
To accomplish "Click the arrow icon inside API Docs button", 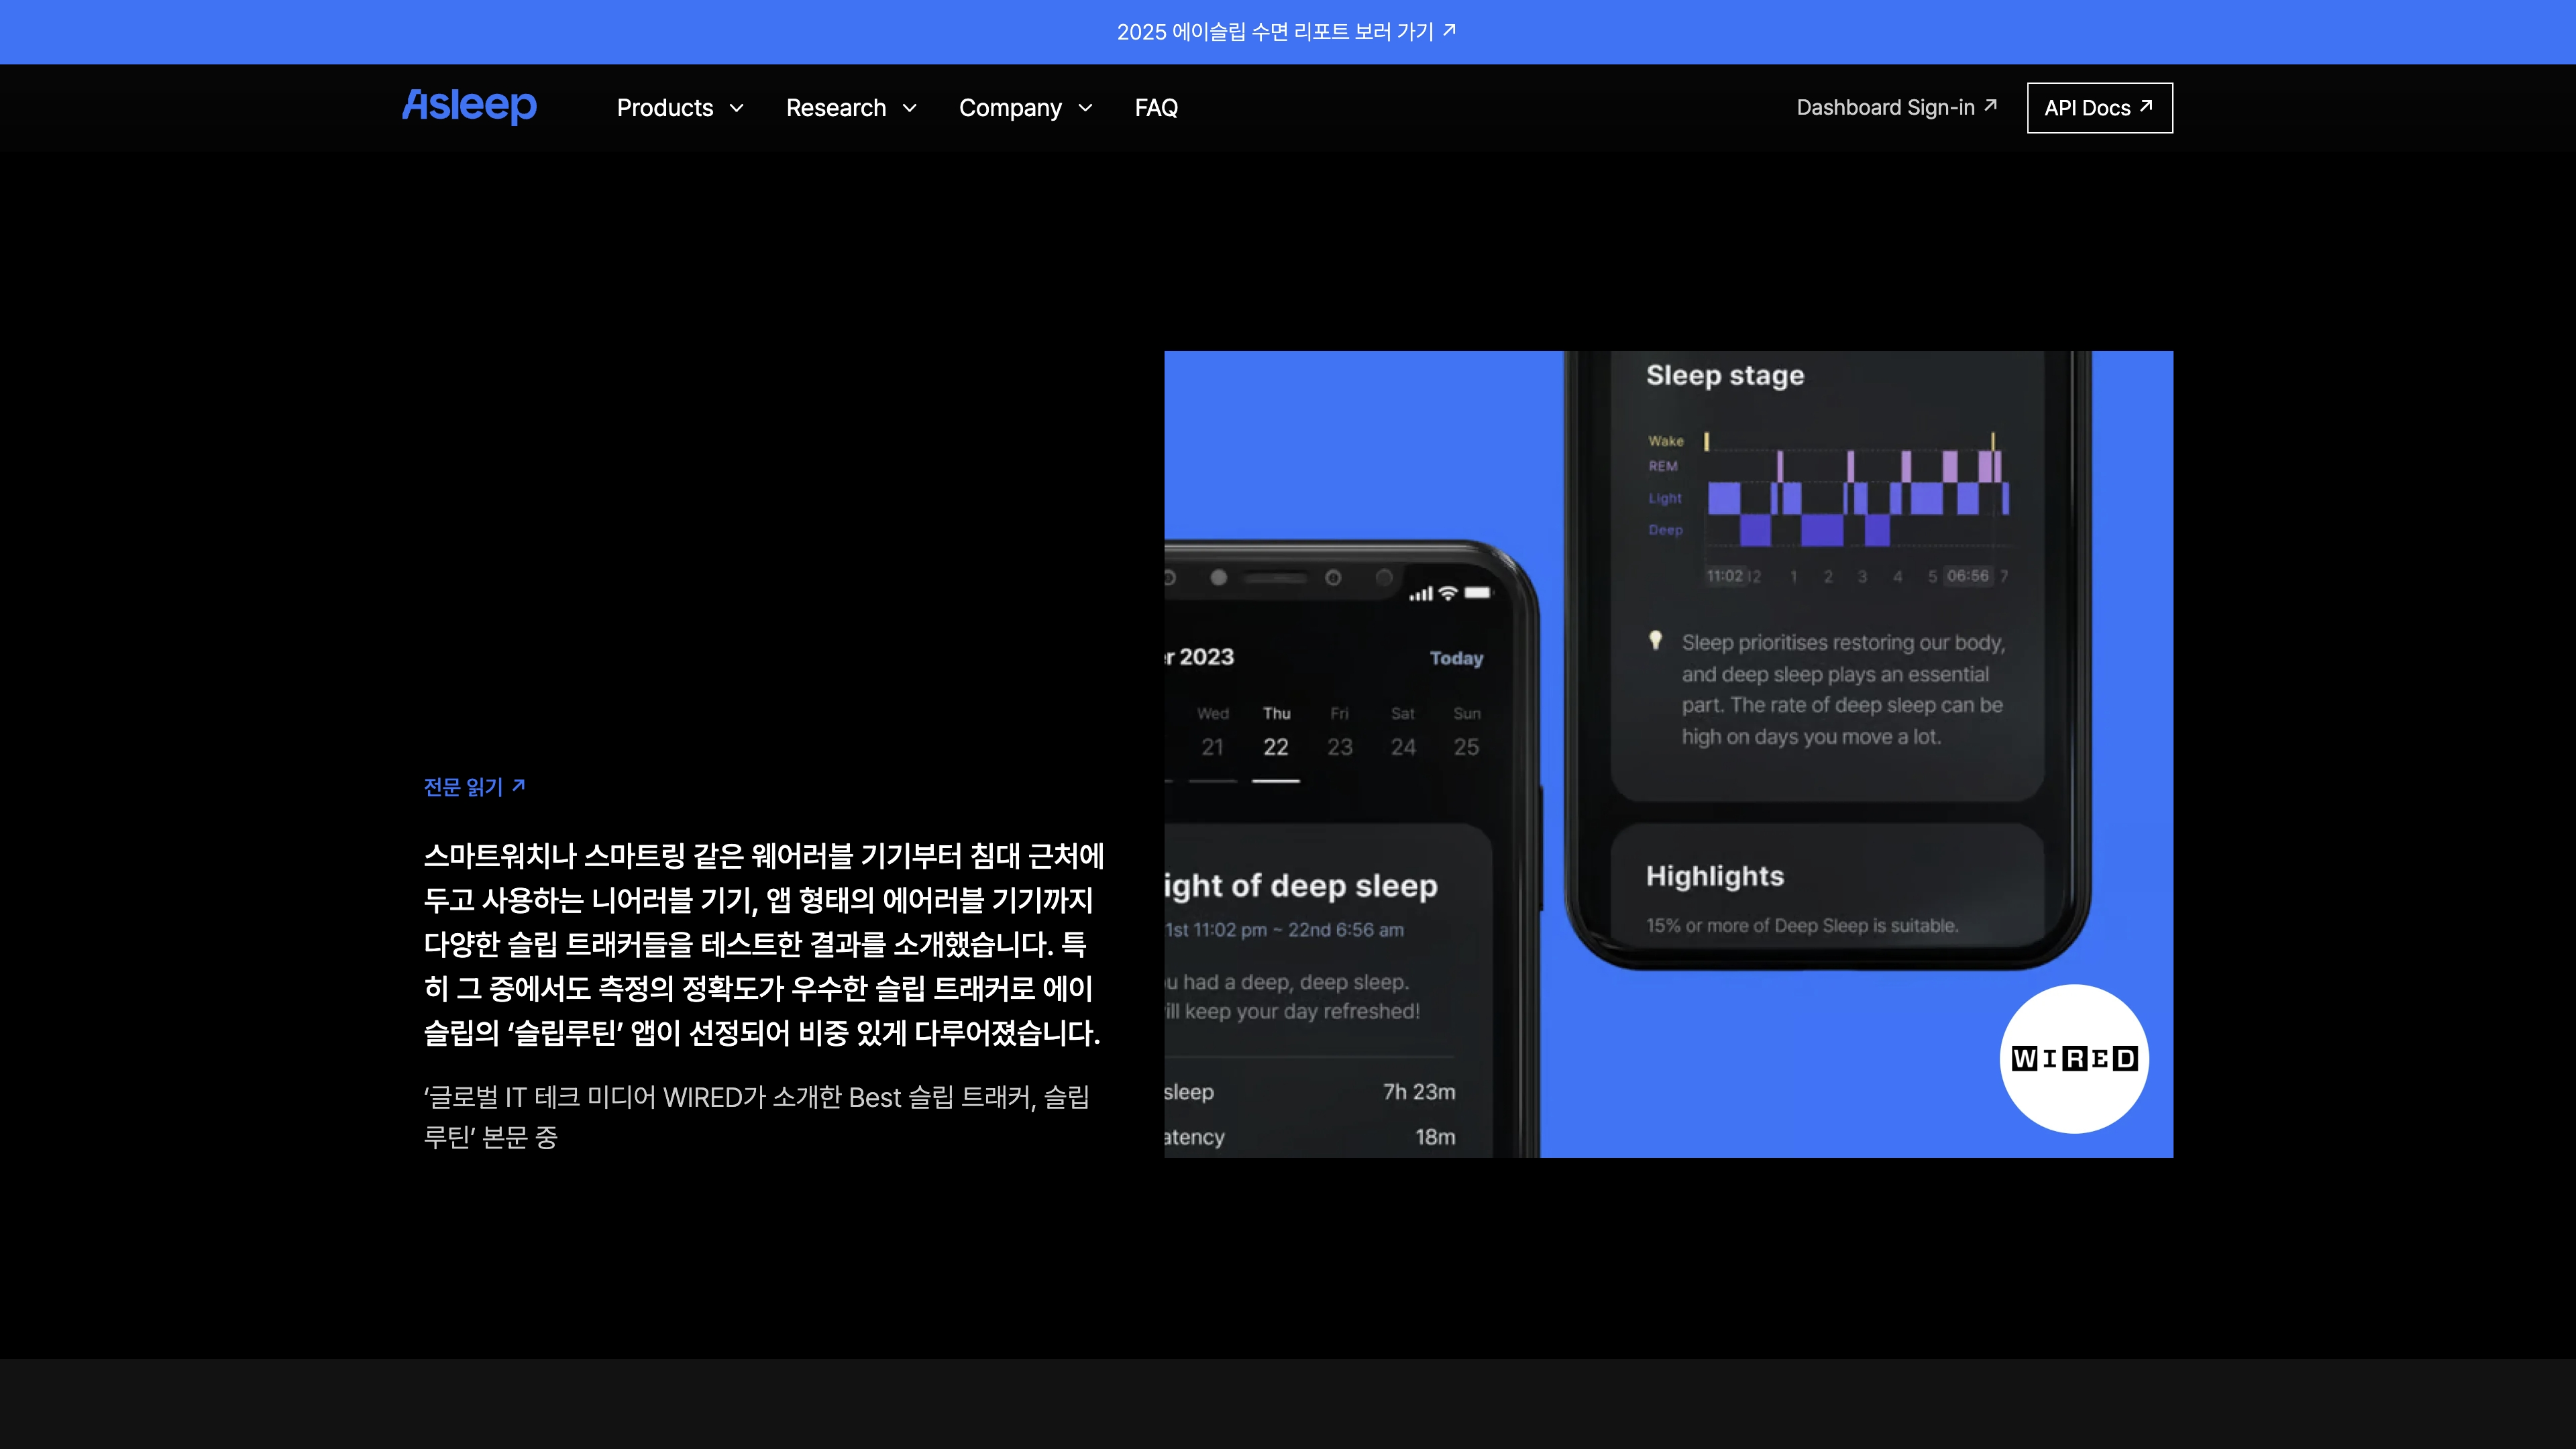I will click(2145, 106).
